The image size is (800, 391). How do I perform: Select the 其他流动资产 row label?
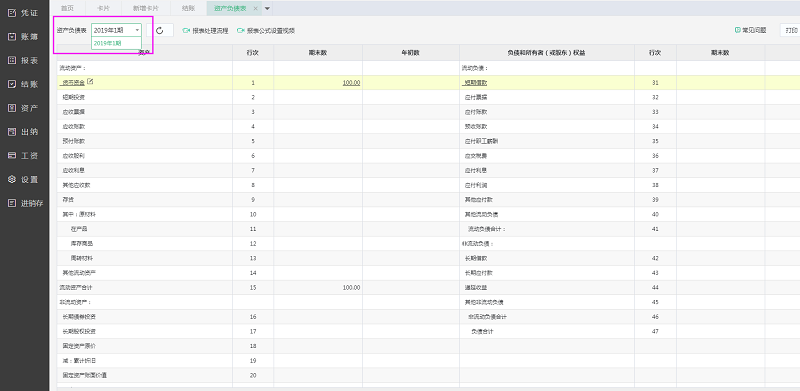pyautogui.click(x=79, y=273)
